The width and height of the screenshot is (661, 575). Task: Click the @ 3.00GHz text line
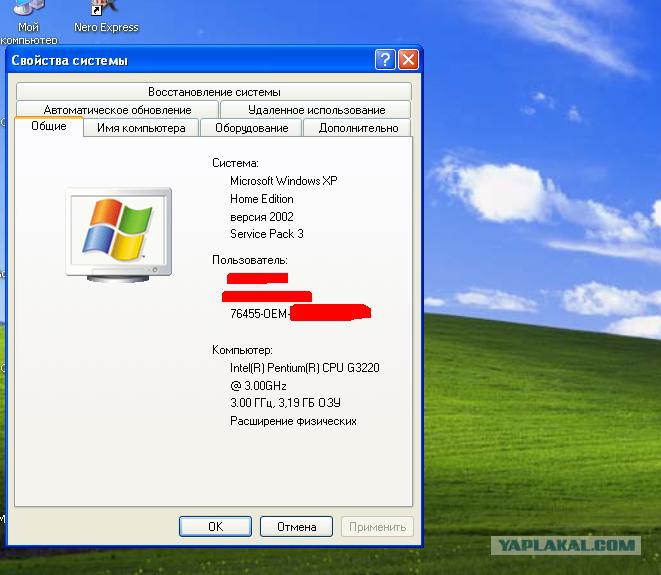click(x=258, y=386)
